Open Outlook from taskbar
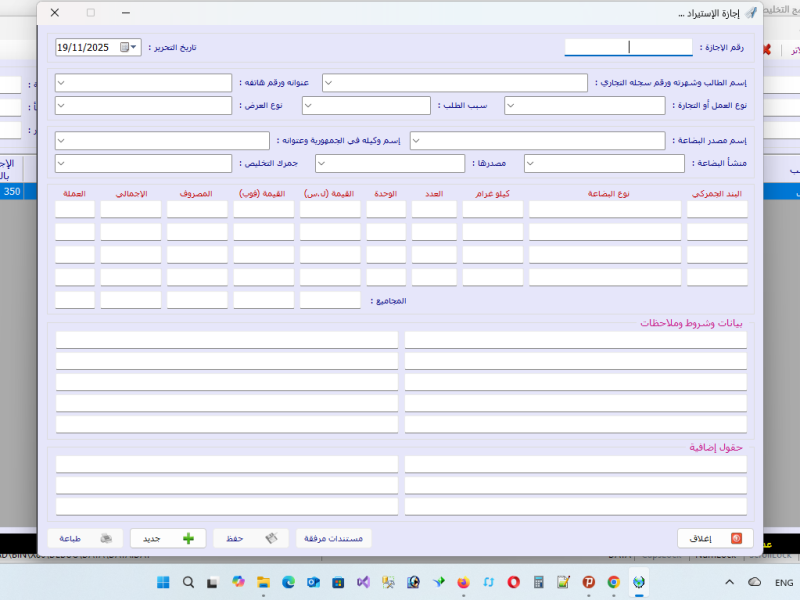This screenshot has width=800, height=600. [313, 582]
